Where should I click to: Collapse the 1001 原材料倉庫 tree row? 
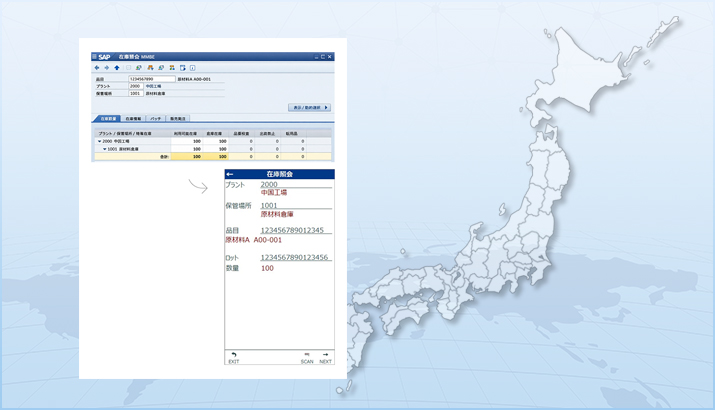(105, 149)
